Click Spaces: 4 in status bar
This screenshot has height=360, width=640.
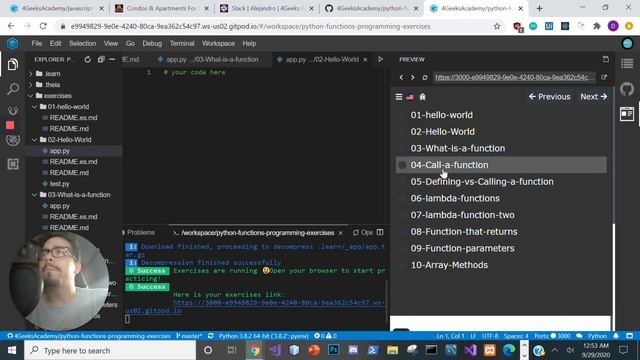coord(516,336)
